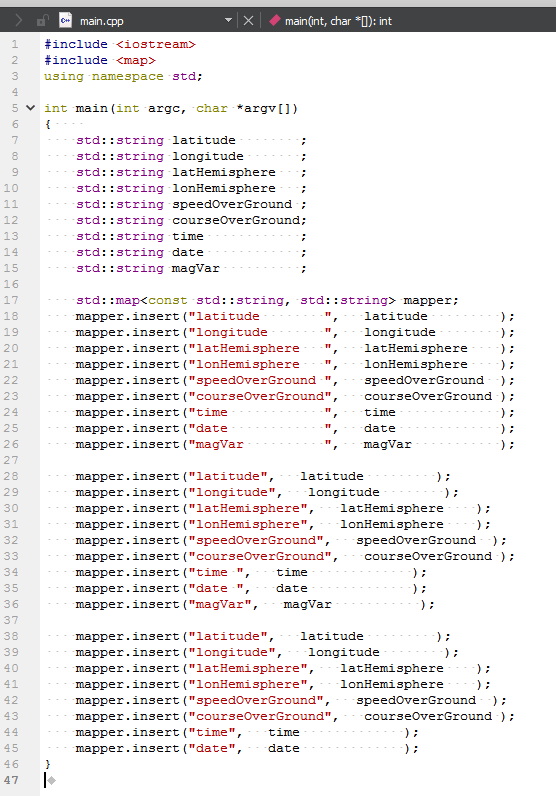Click the red diamond function symbol icon
The width and height of the screenshot is (556, 796).
point(275,20)
